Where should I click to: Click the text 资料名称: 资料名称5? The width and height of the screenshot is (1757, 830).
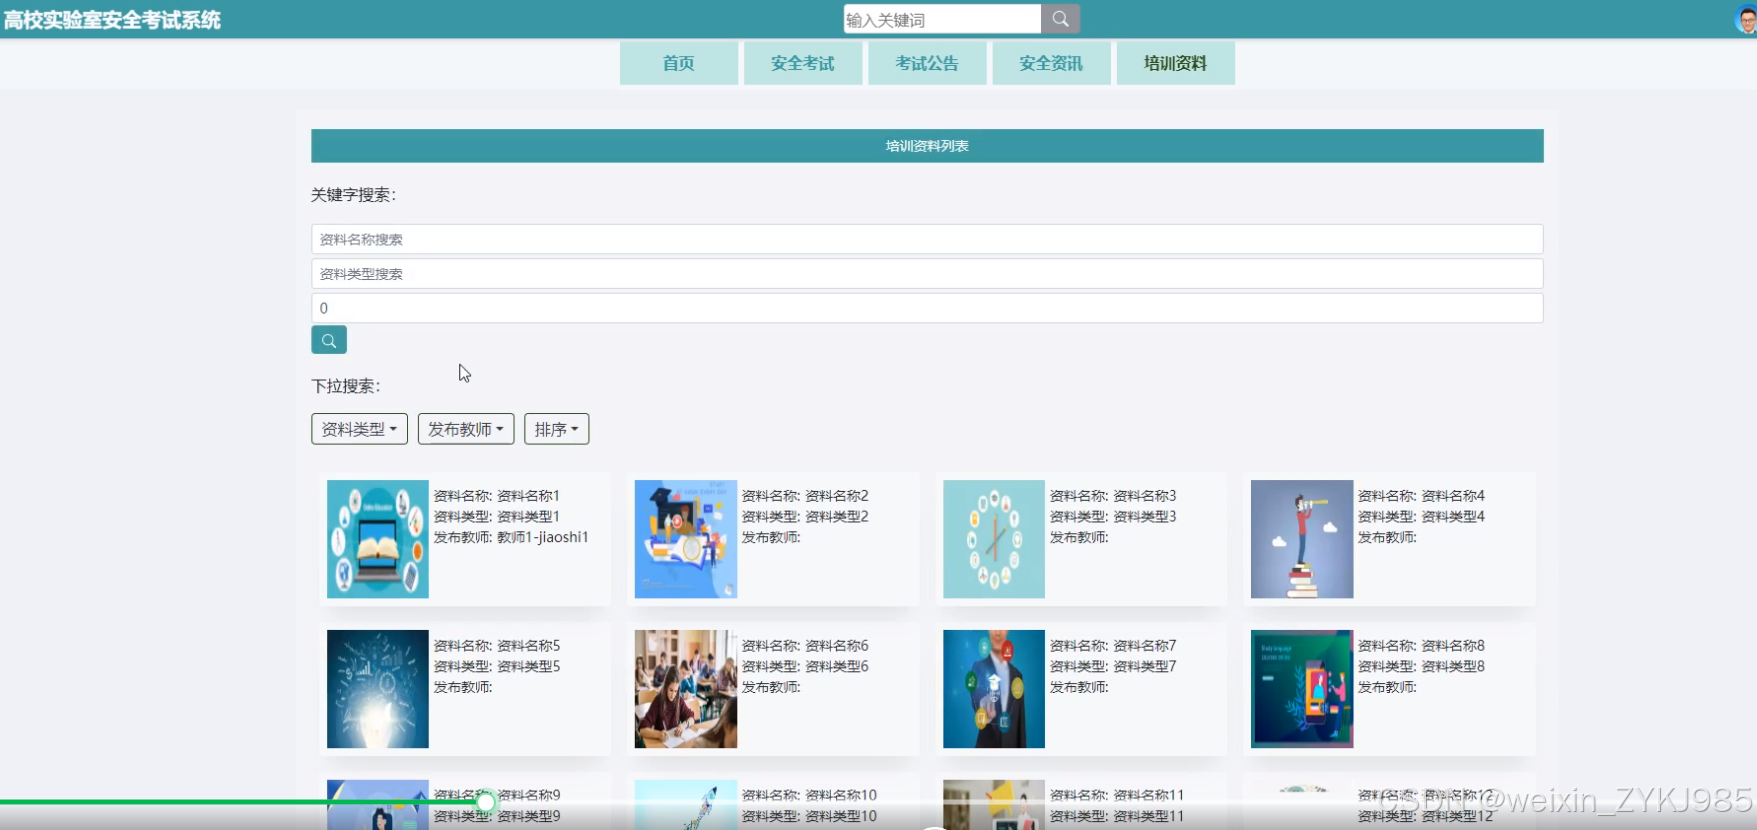(497, 646)
